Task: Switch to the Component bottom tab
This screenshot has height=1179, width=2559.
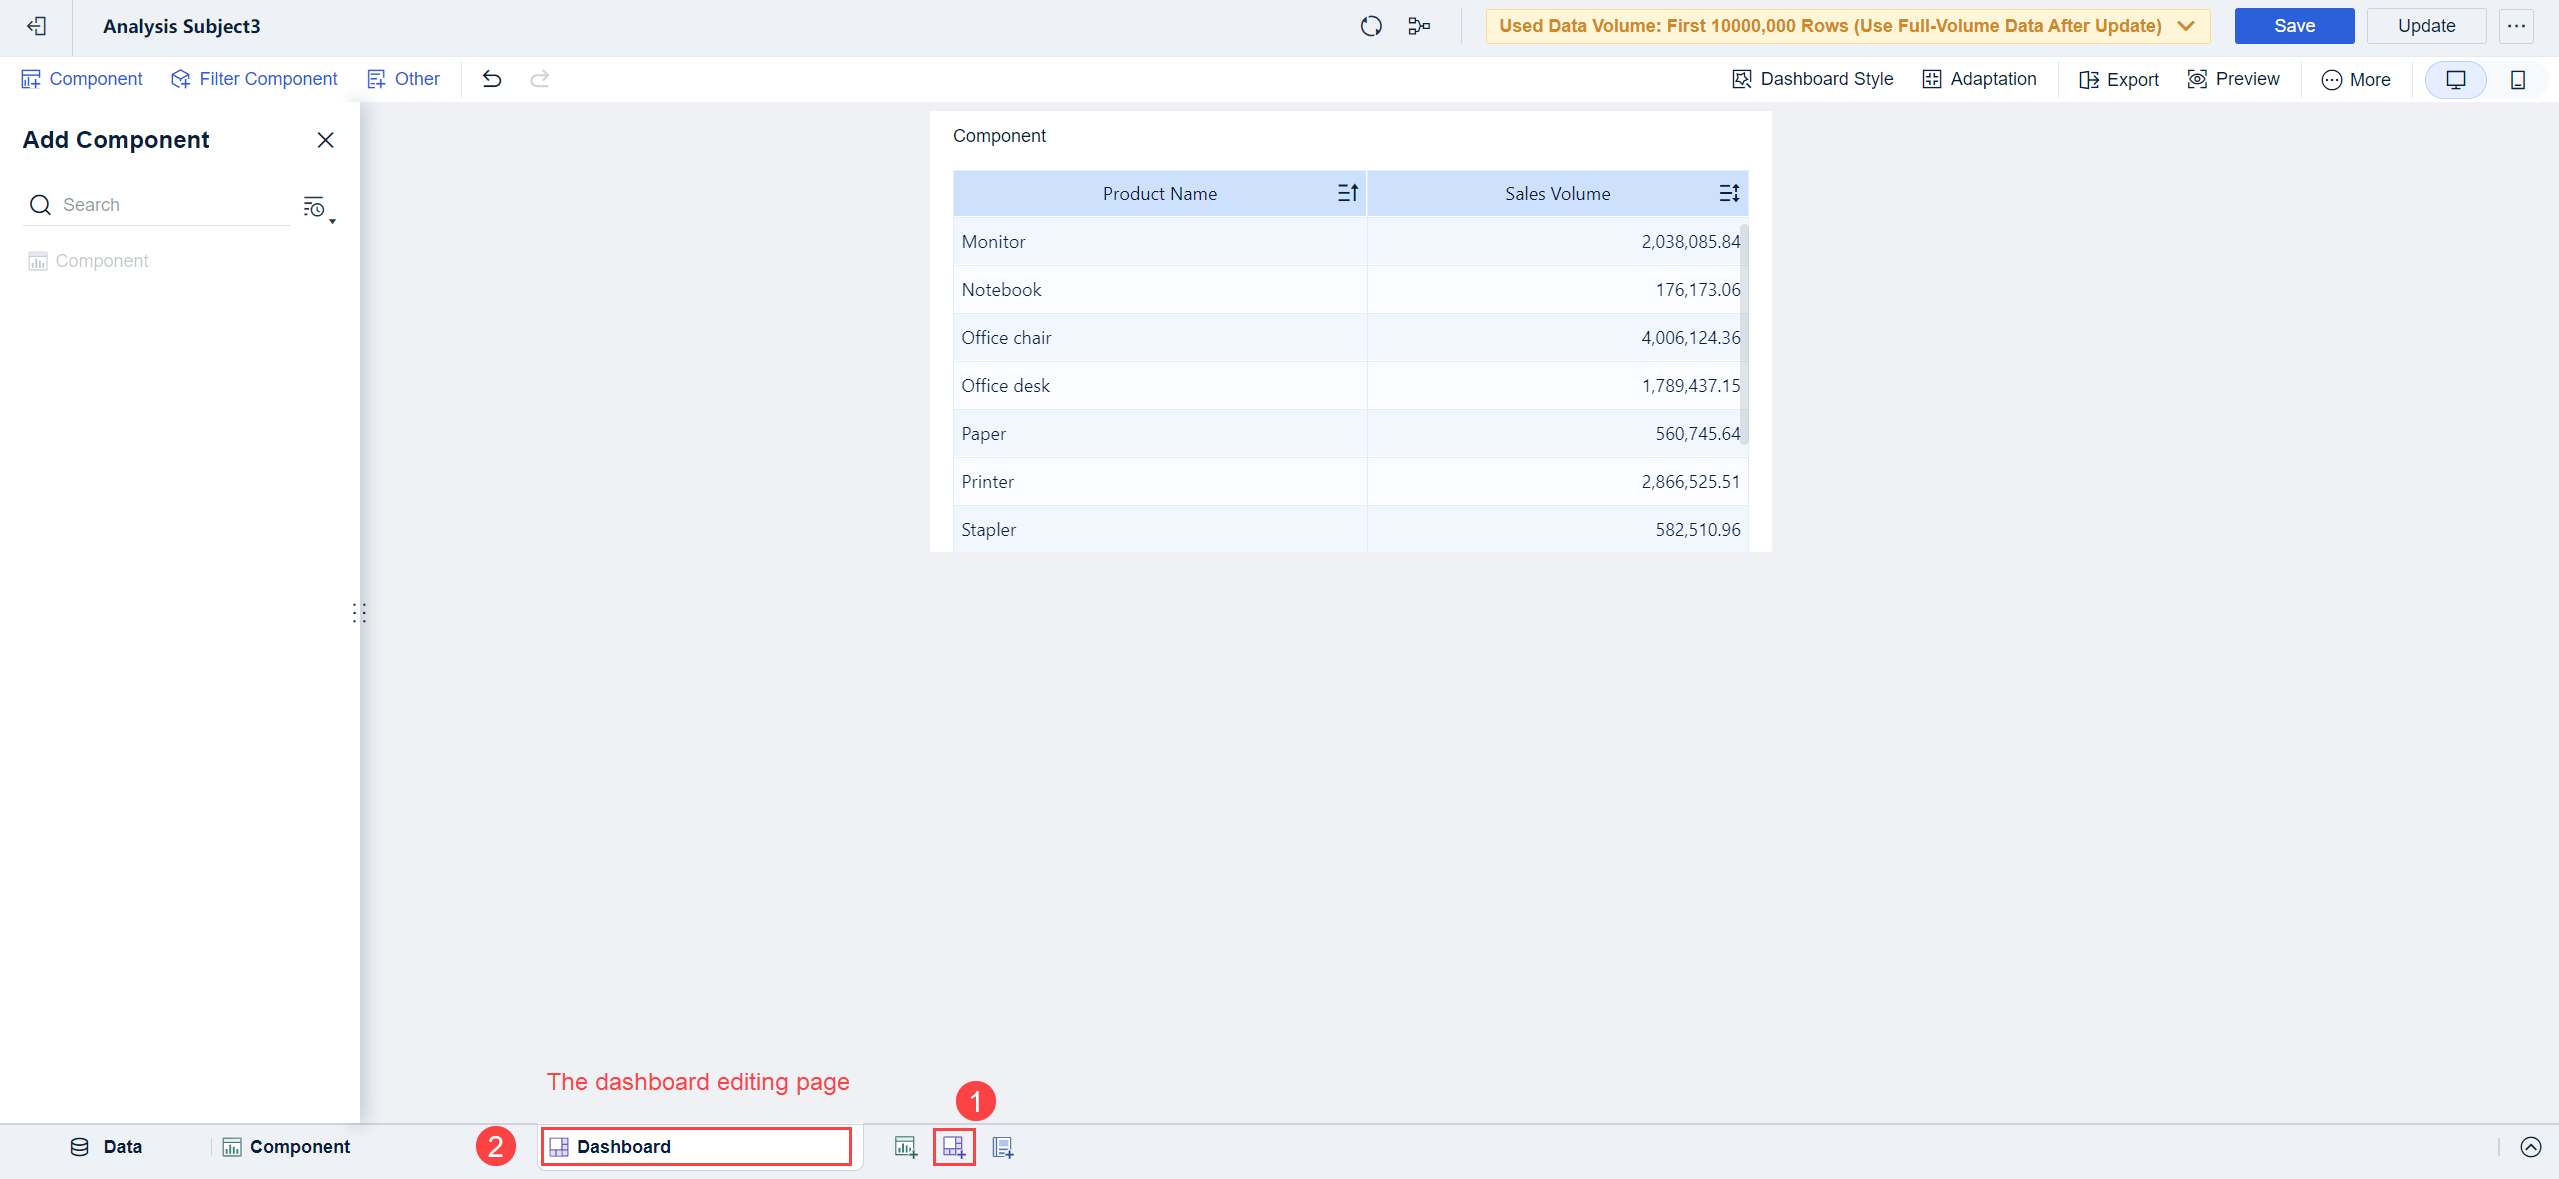Action: [286, 1147]
